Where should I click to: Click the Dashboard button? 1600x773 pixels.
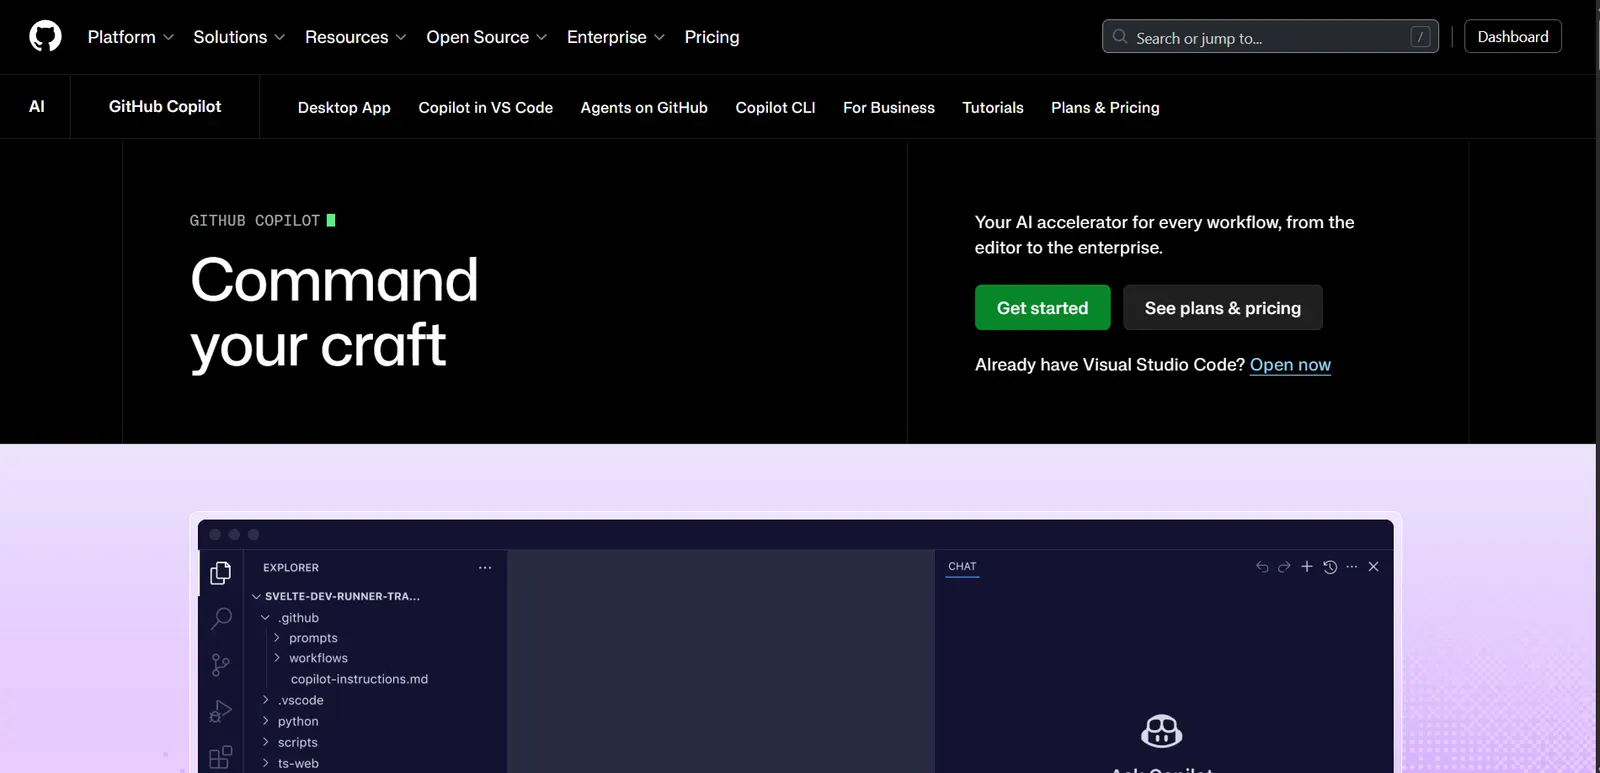[x=1513, y=37]
